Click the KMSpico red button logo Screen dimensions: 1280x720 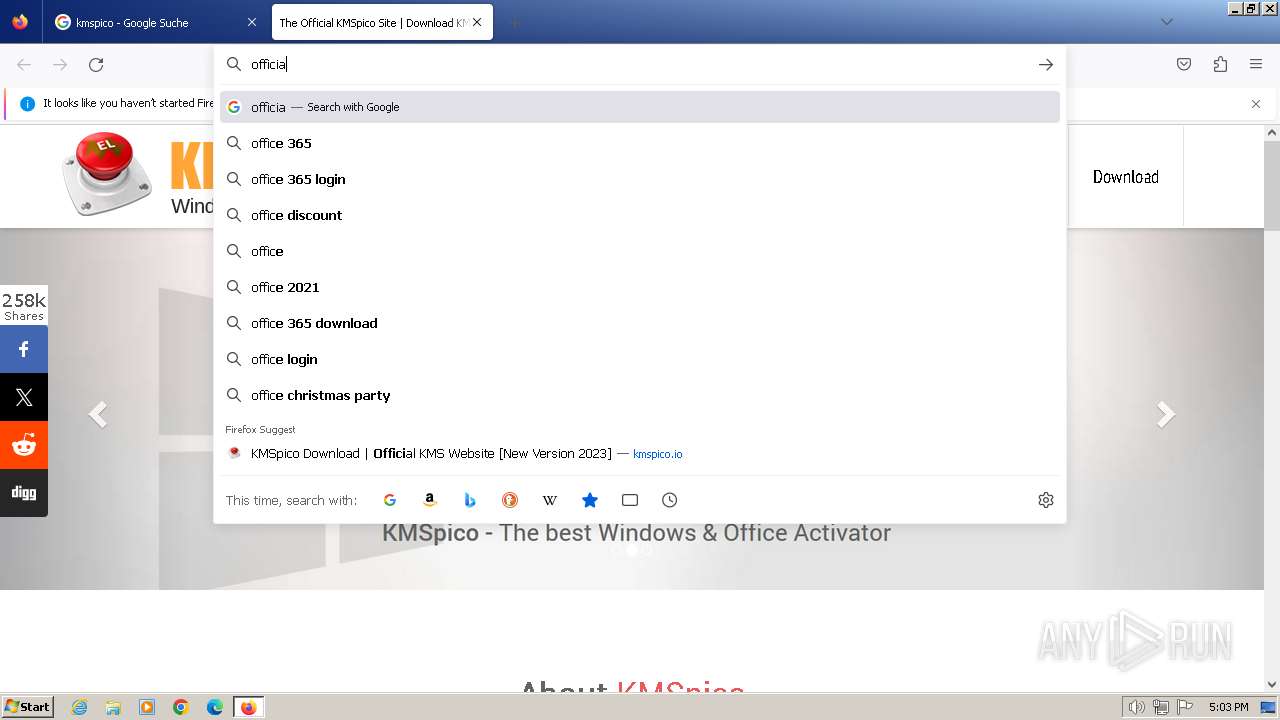click(107, 173)
